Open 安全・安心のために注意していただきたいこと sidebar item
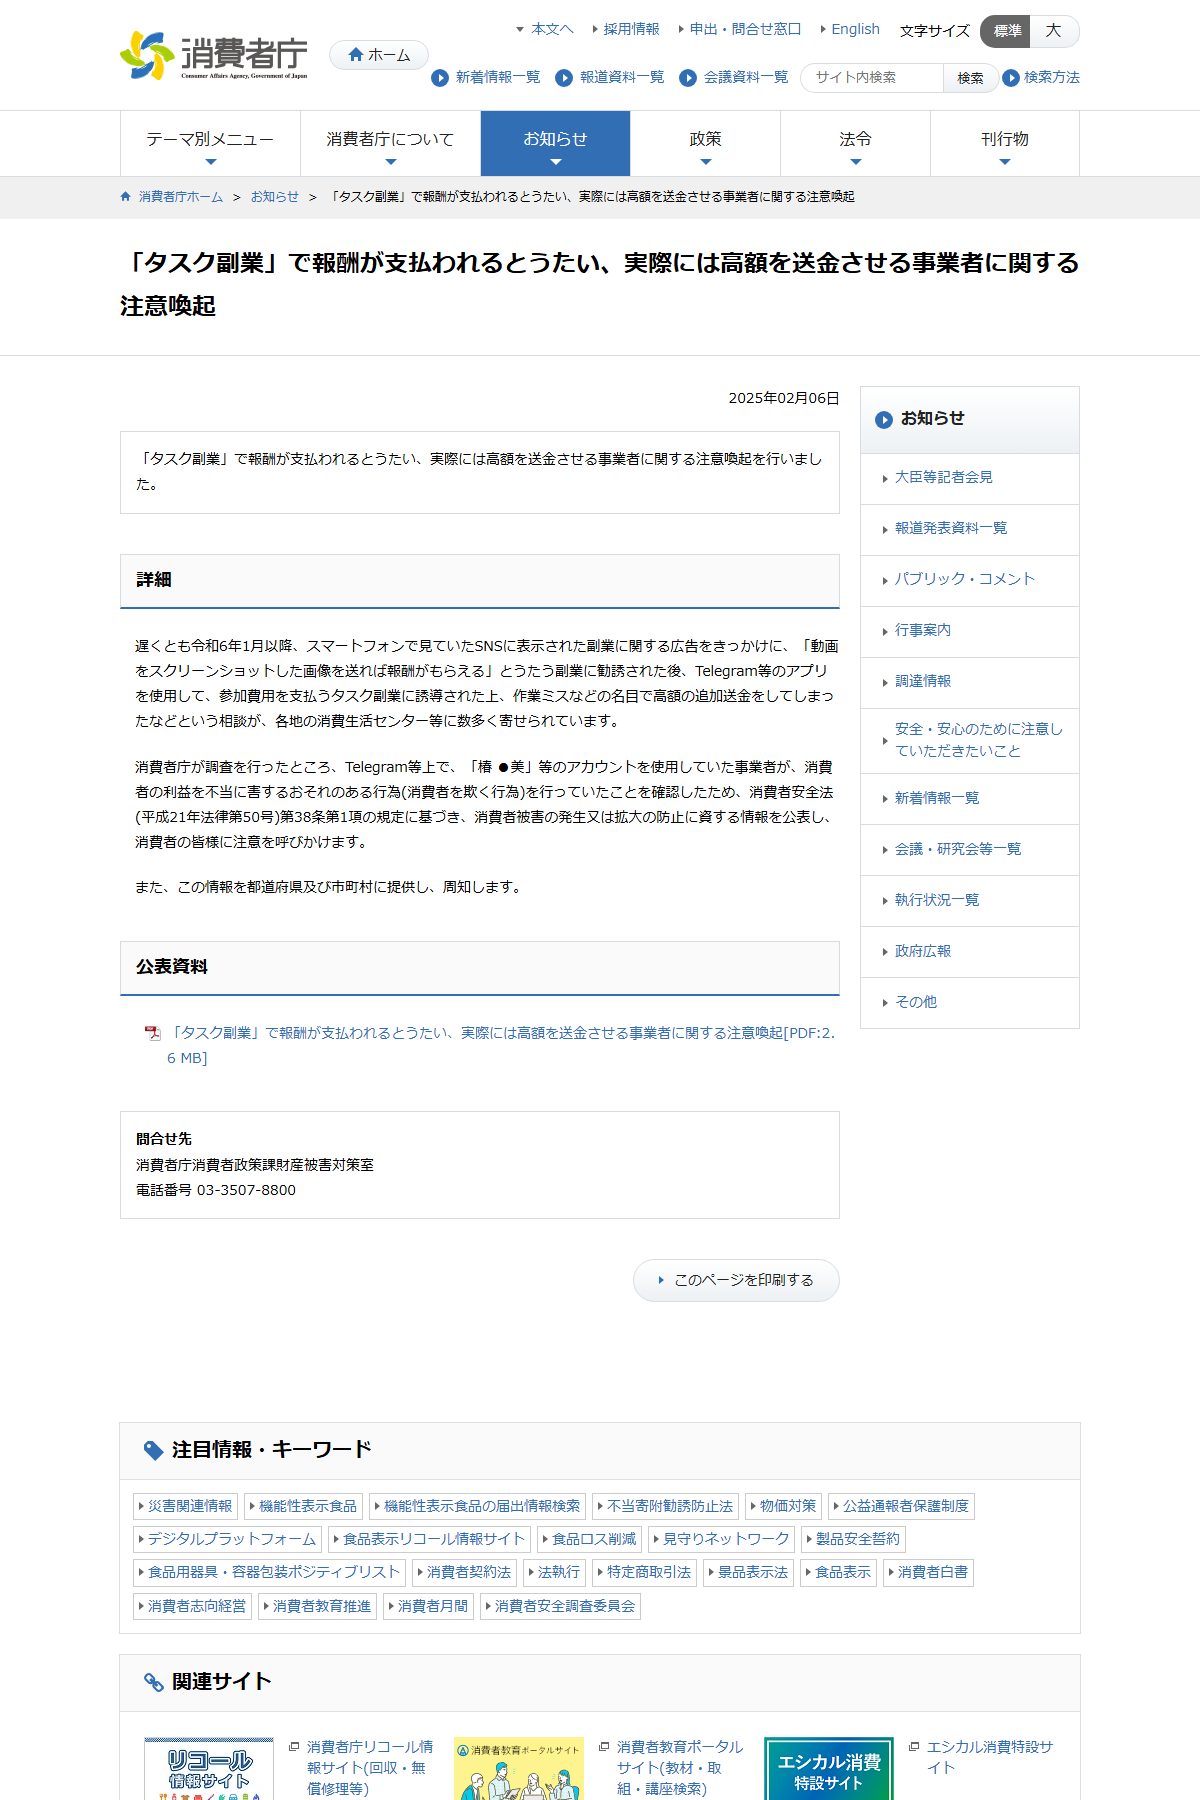1200x1800 pixels. coord(970,741)
